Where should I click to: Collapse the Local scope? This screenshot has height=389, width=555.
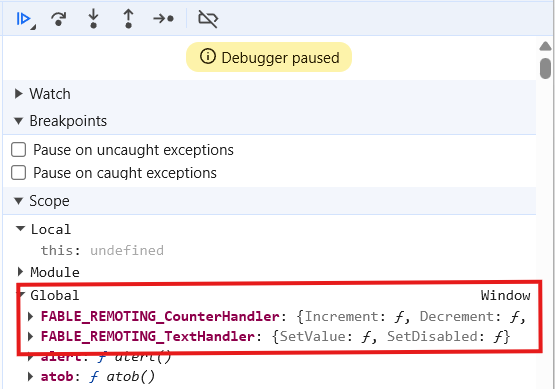pyautogui.click(x=21, y=229)
